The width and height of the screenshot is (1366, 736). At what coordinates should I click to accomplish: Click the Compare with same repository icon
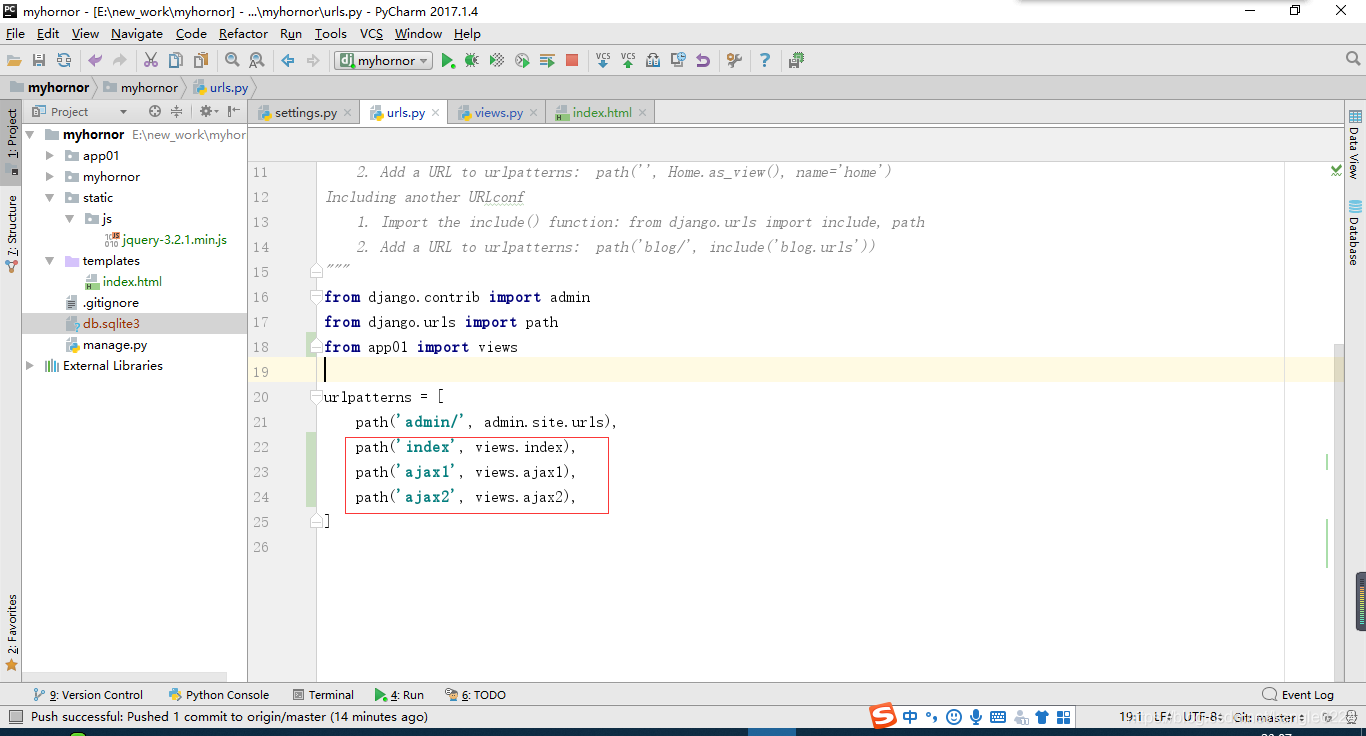[653, 61]
